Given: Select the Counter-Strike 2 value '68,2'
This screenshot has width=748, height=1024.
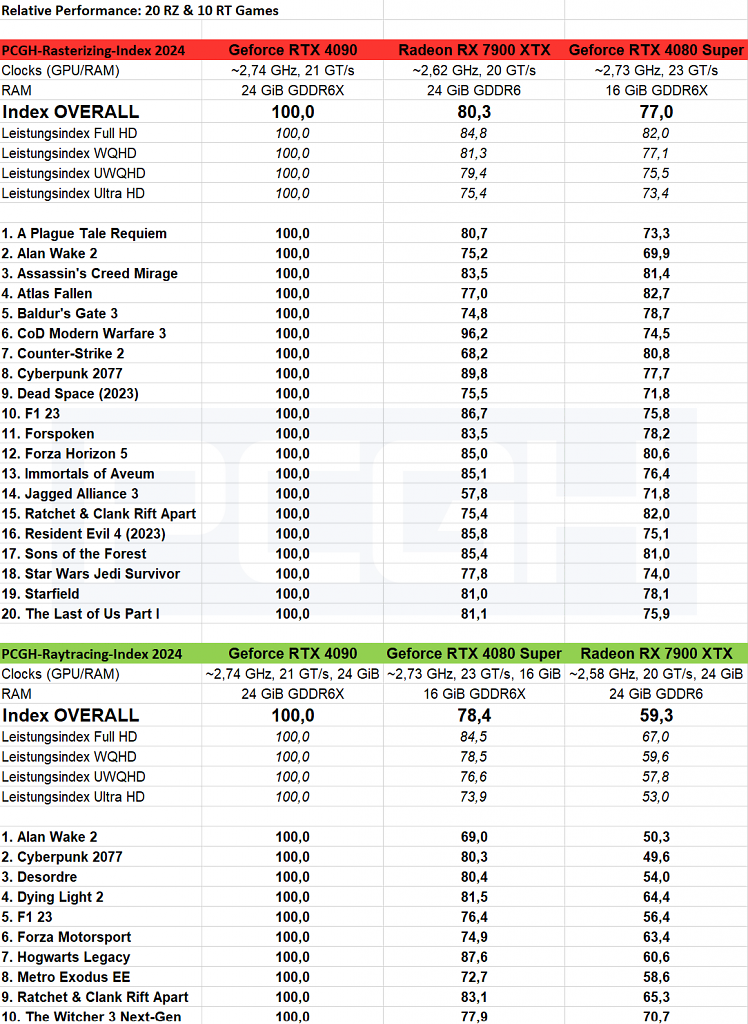Looking at the screenshot, I should pyautogui.click(x=474, y=354).
